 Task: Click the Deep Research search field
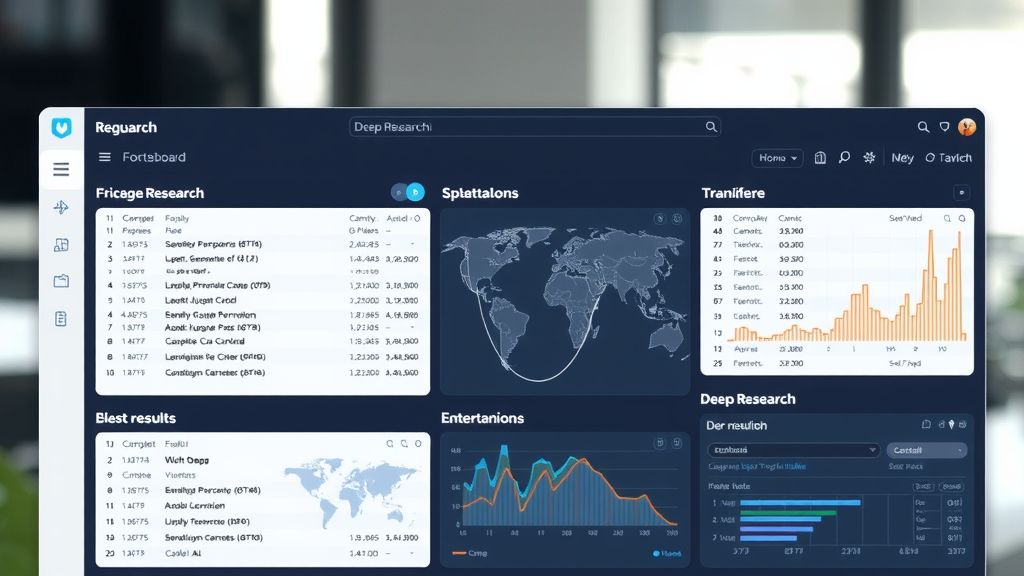click(x=534, y=127)
